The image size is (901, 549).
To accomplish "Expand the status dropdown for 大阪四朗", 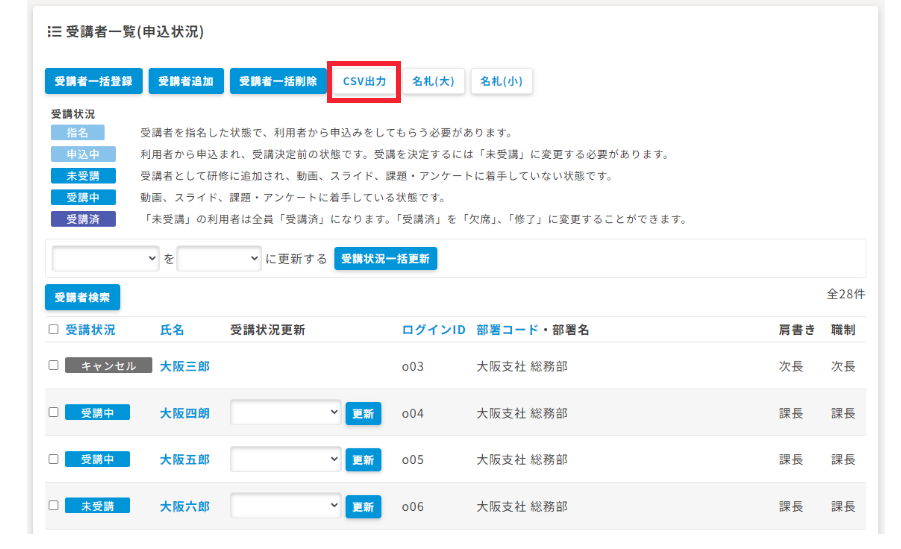I will (286, 413).
